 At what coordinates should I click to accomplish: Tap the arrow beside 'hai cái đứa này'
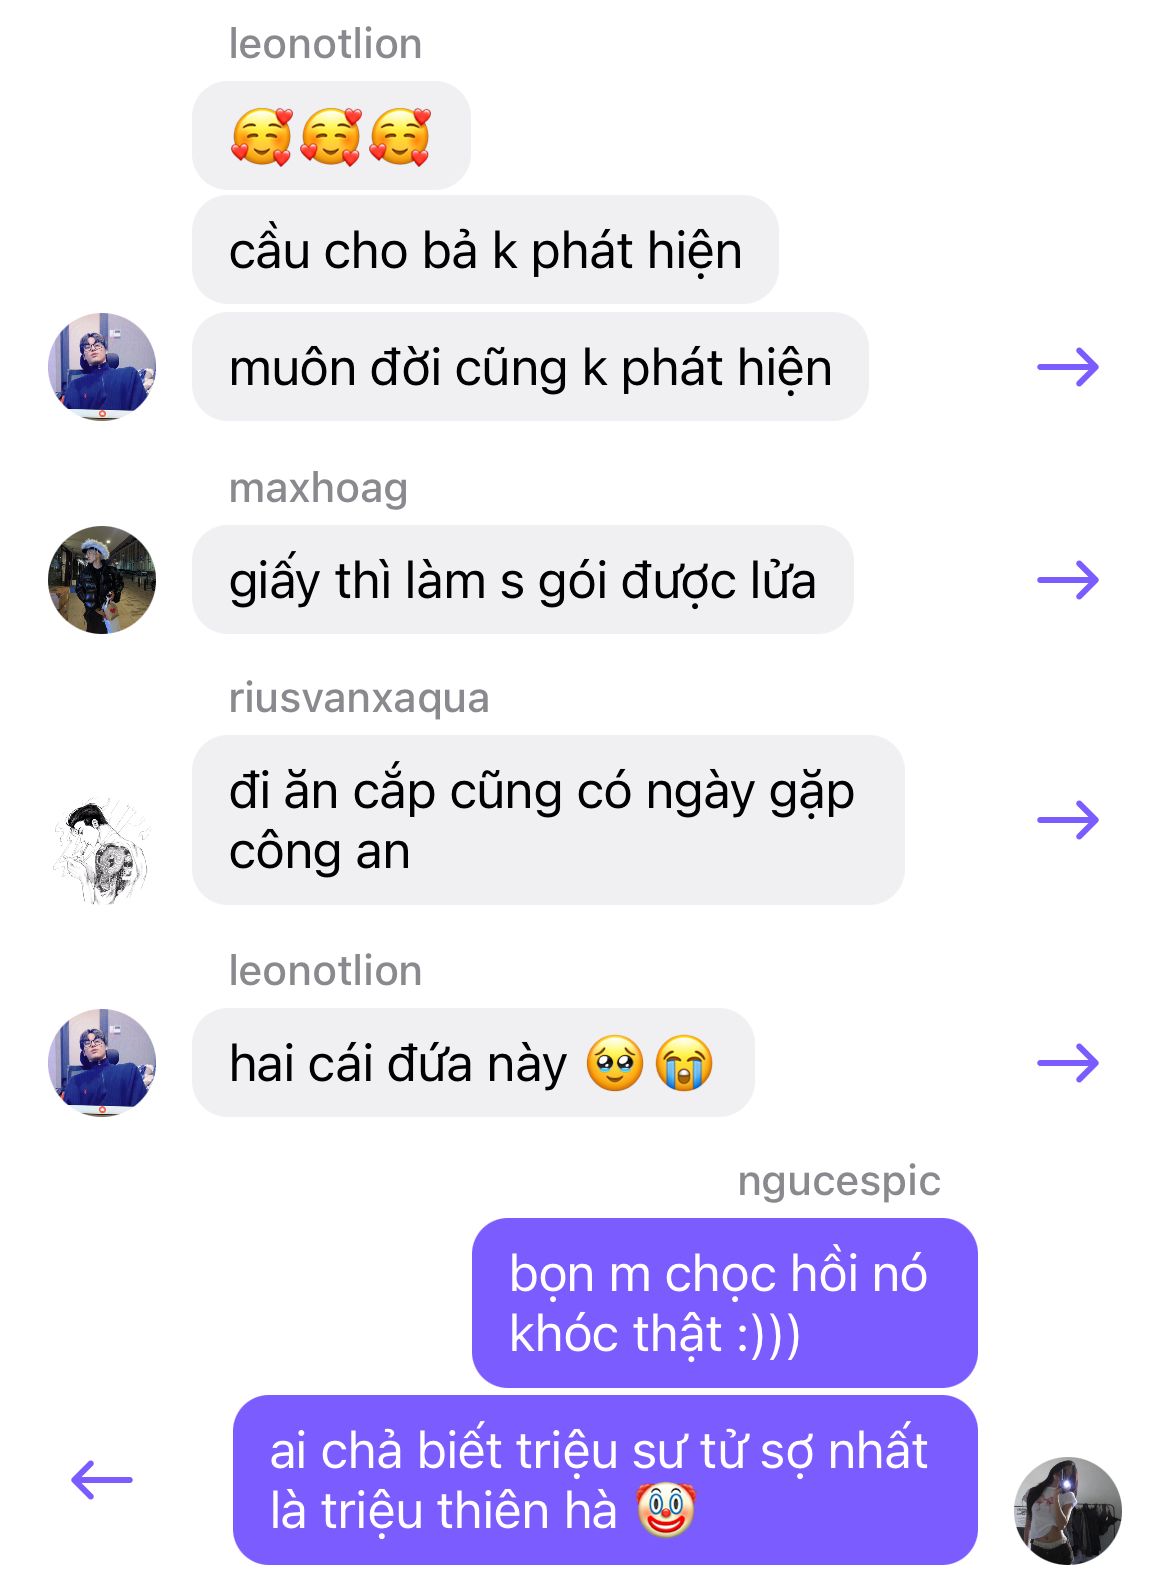click(1068, 1062)
